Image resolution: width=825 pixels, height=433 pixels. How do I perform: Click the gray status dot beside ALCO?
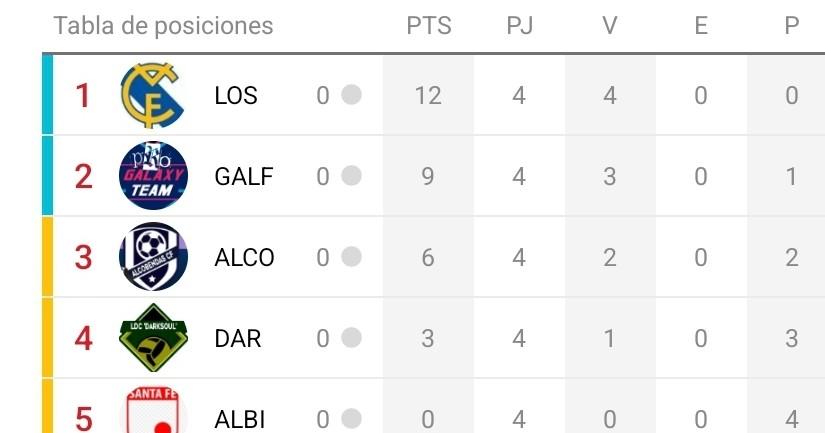point(351,257)
